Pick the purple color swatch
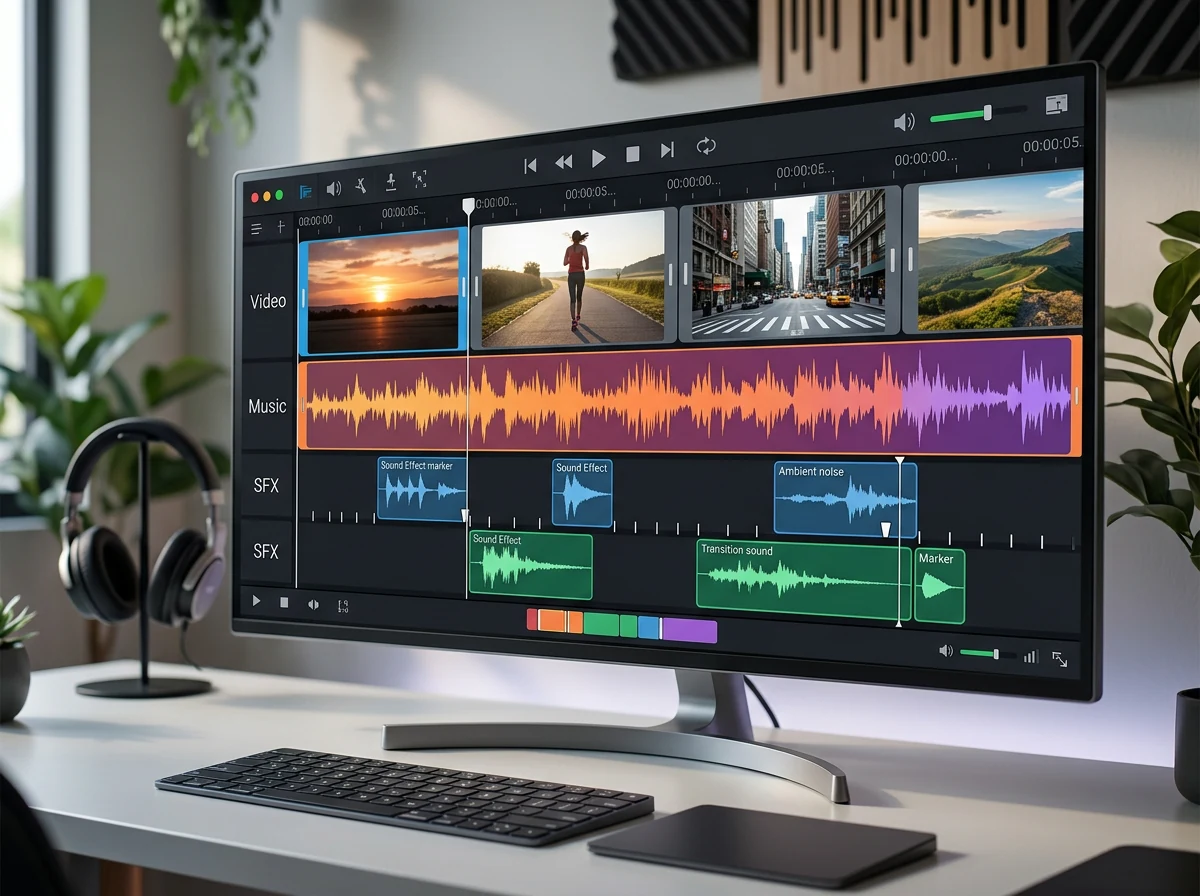 click(690, 630)
